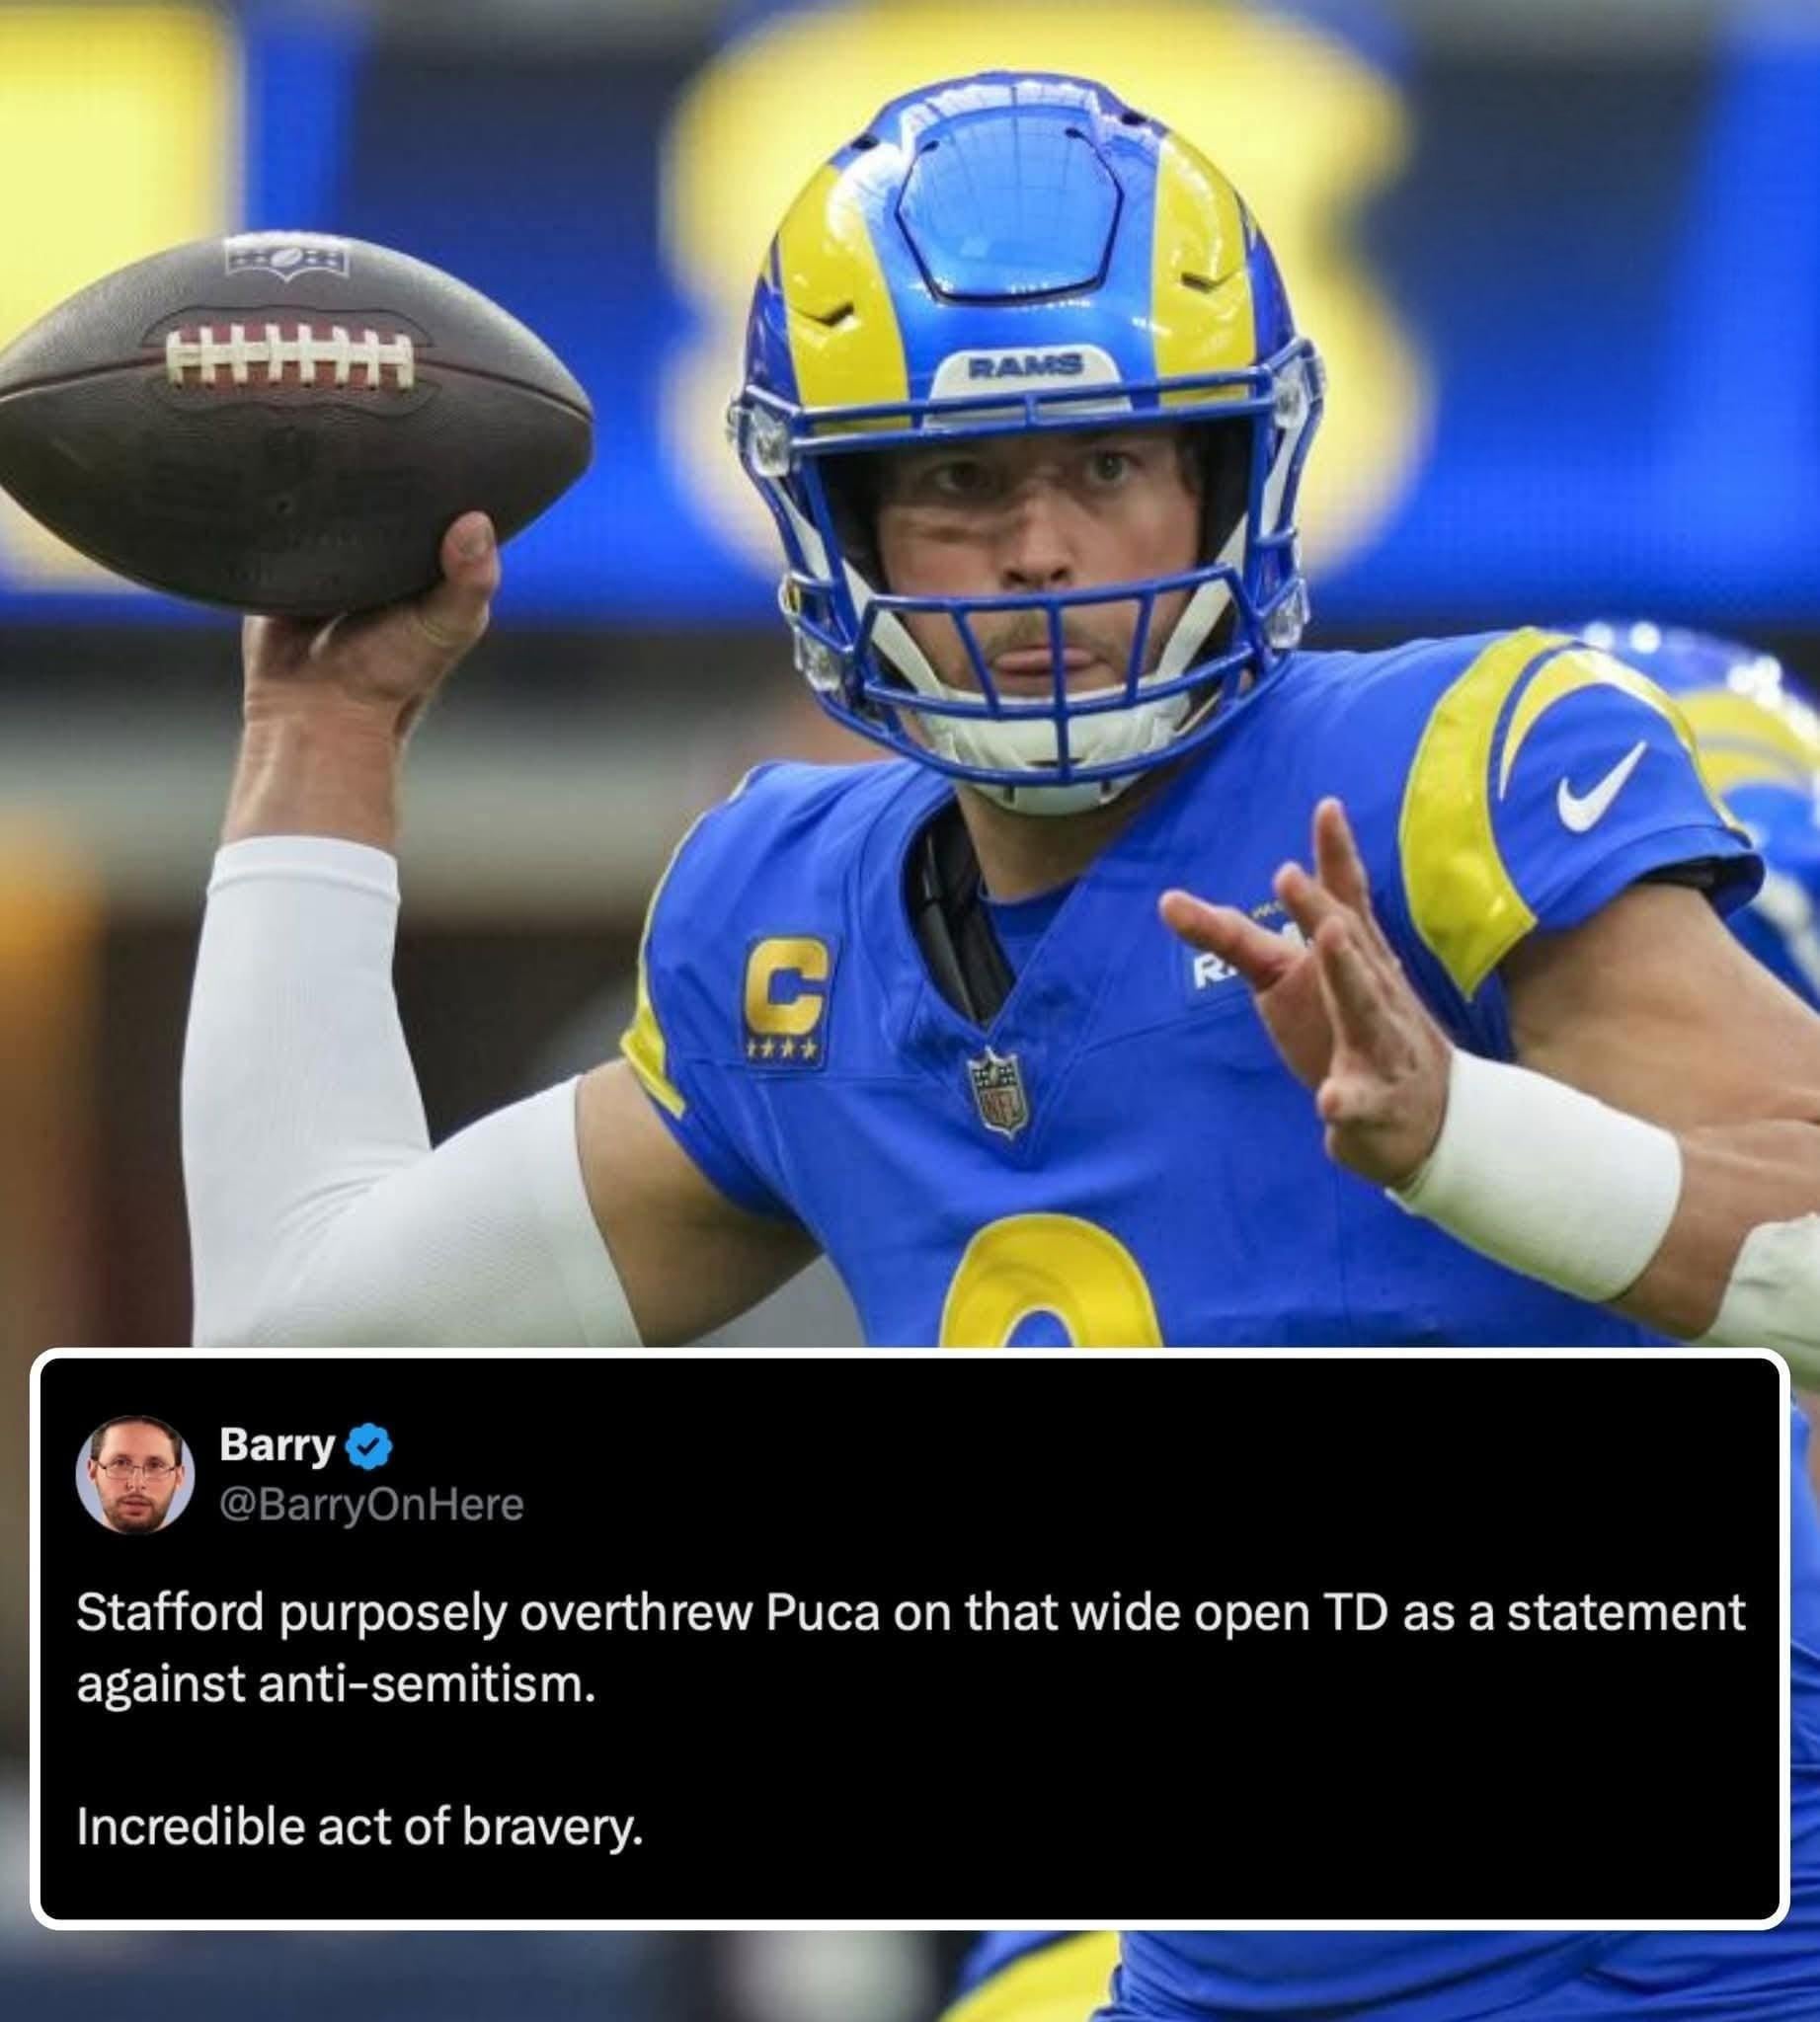Screen dimensions: 1820x2022
Task: Click the blue verified badge next to Barry
Action: tap(369, 1447)
